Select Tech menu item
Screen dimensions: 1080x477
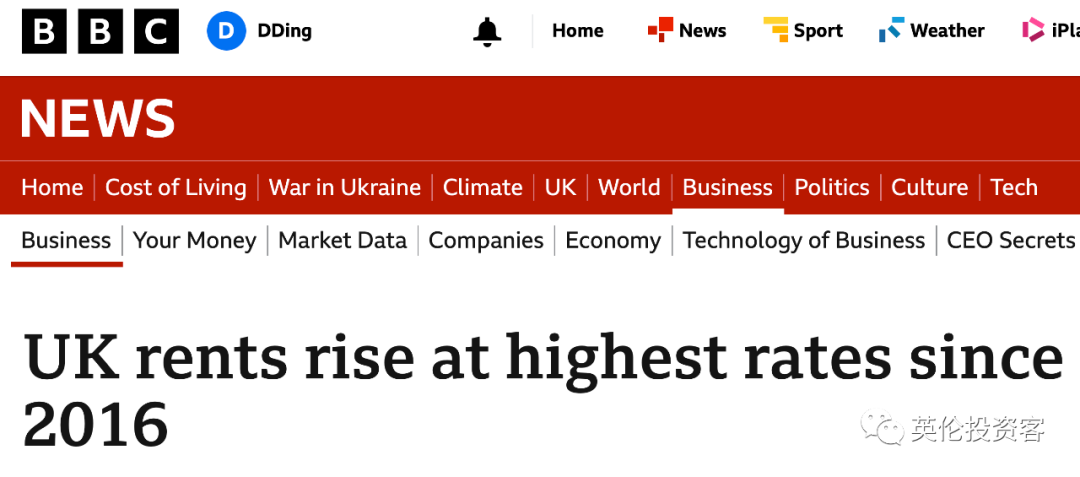click(x=1014, y=187)
